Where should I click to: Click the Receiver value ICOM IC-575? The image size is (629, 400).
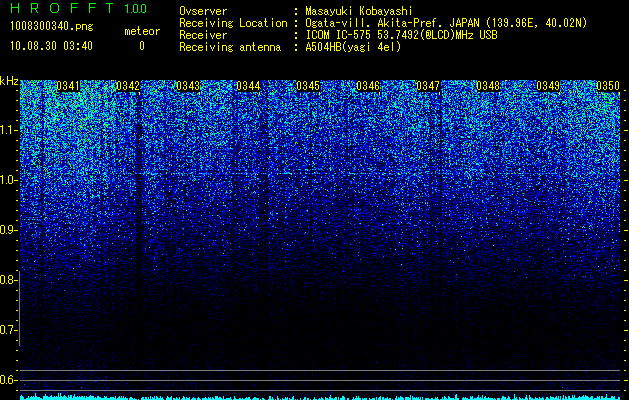339,35
